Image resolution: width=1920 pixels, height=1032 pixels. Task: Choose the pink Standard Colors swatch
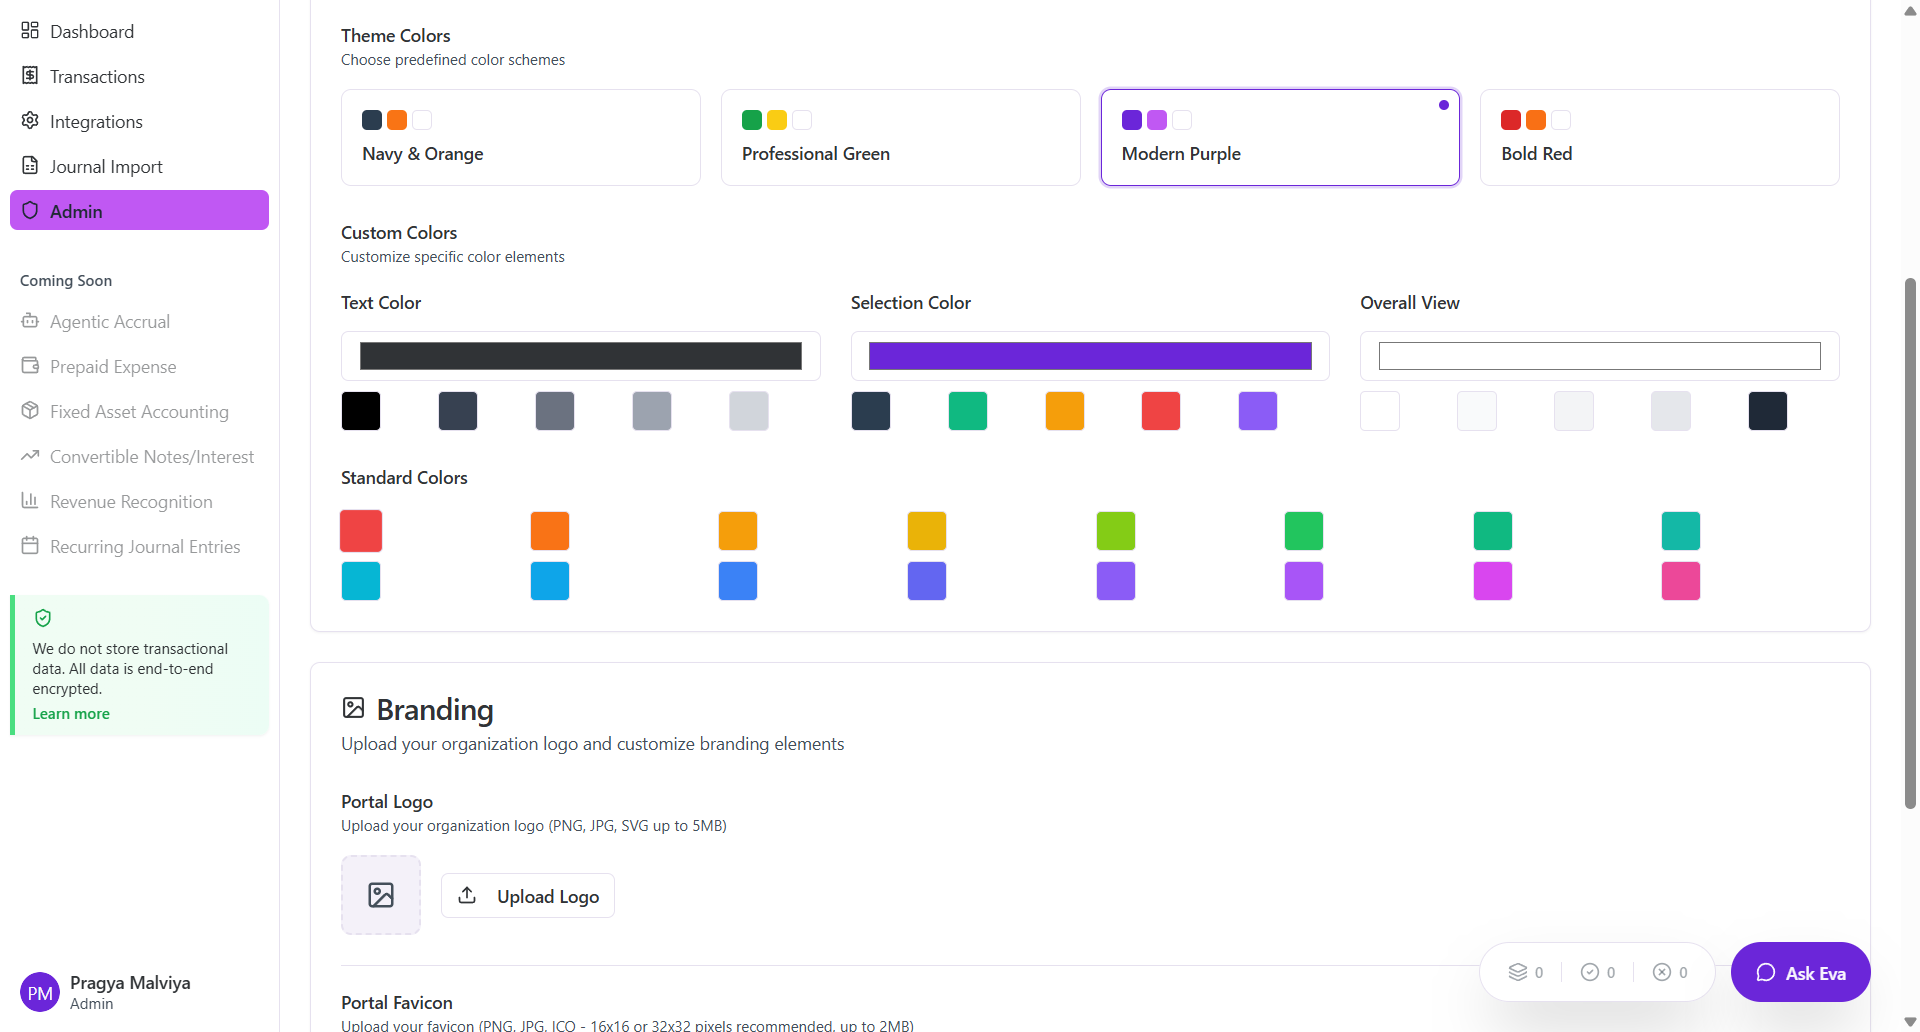pos(1680,581)
